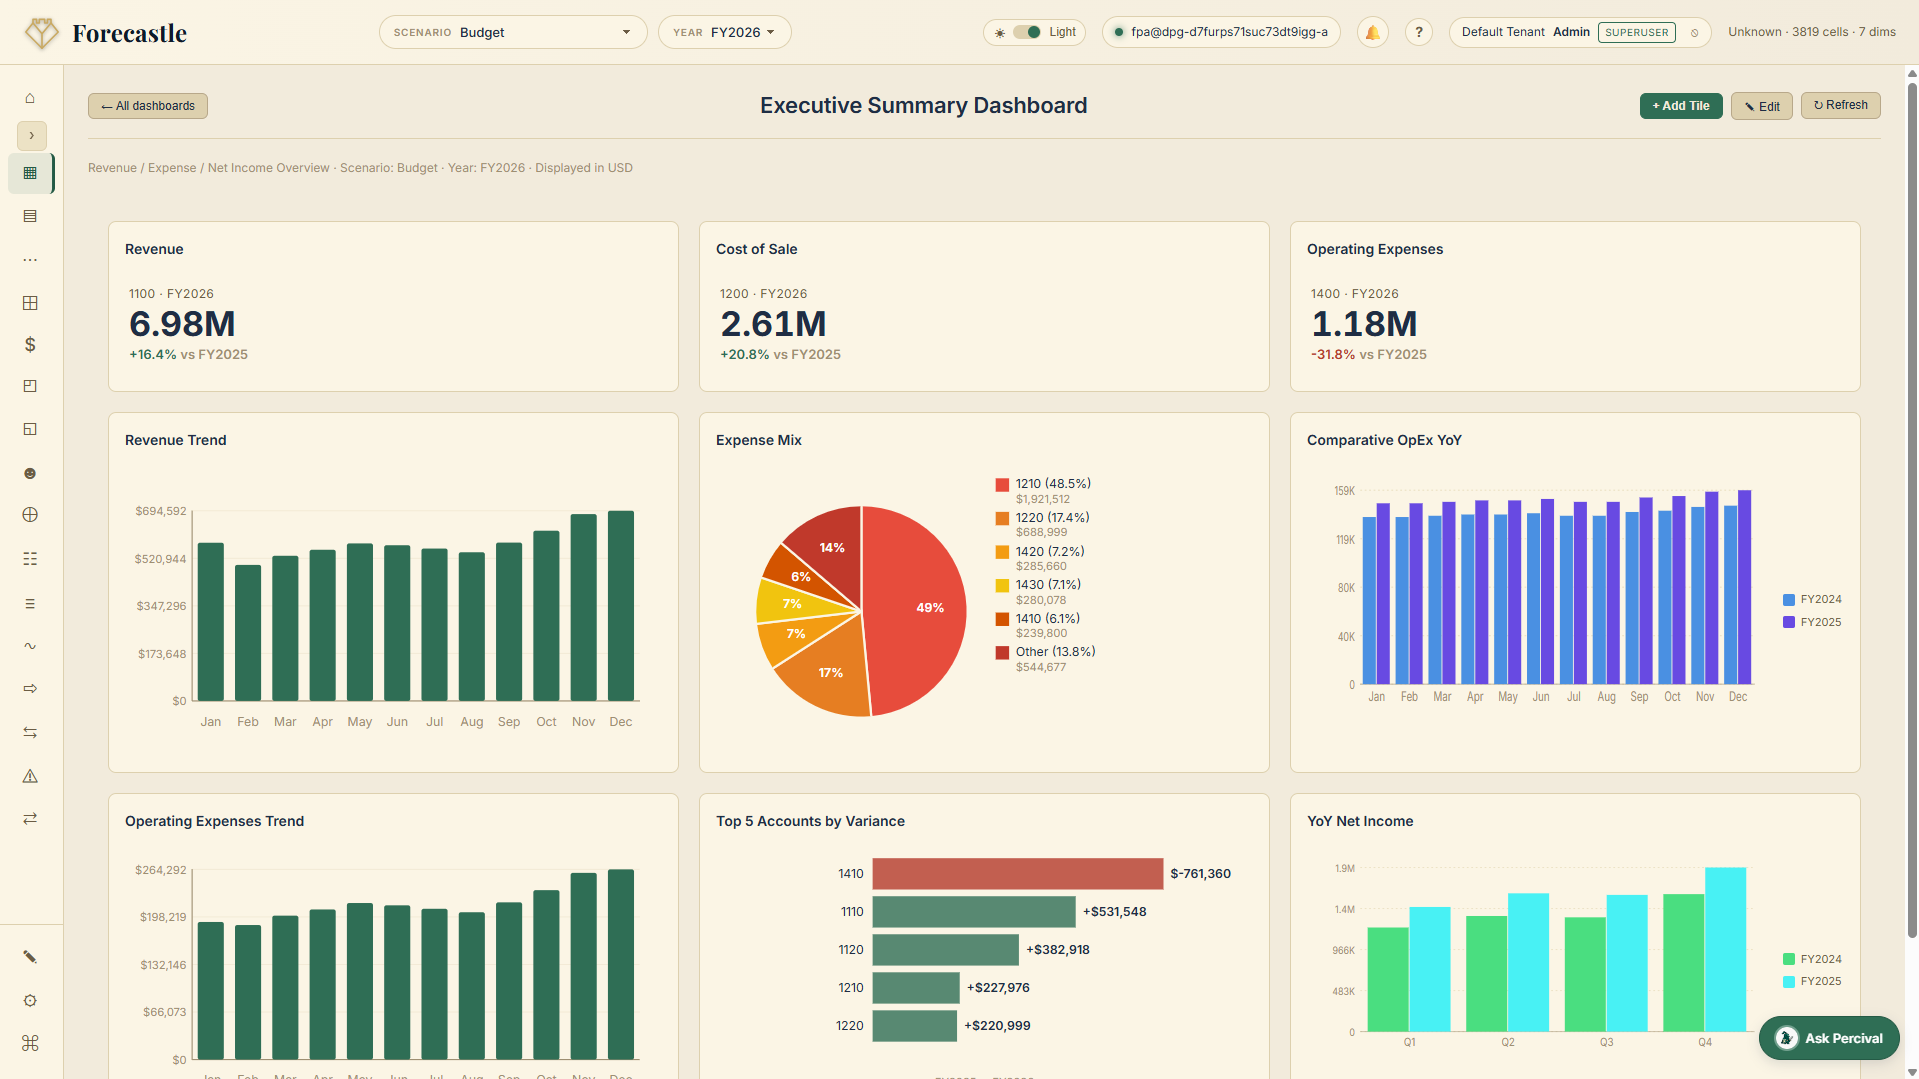Go back via All dashboards link

tap(147, 105)
